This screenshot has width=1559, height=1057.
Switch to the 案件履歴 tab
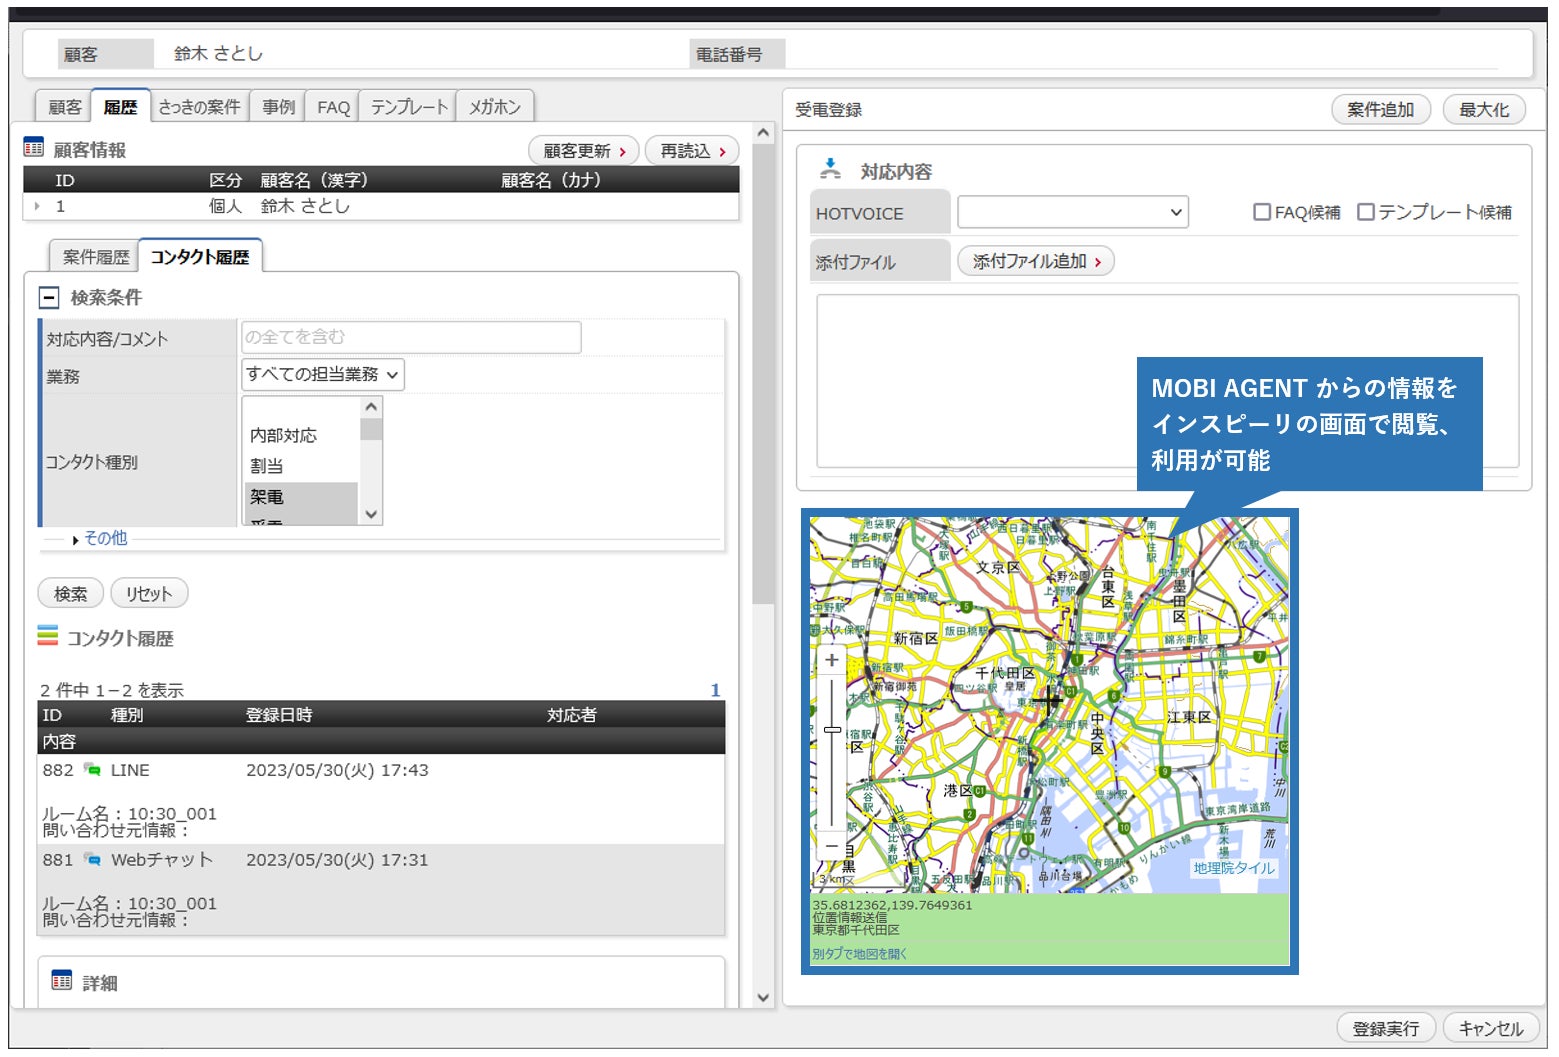[96, 257]
